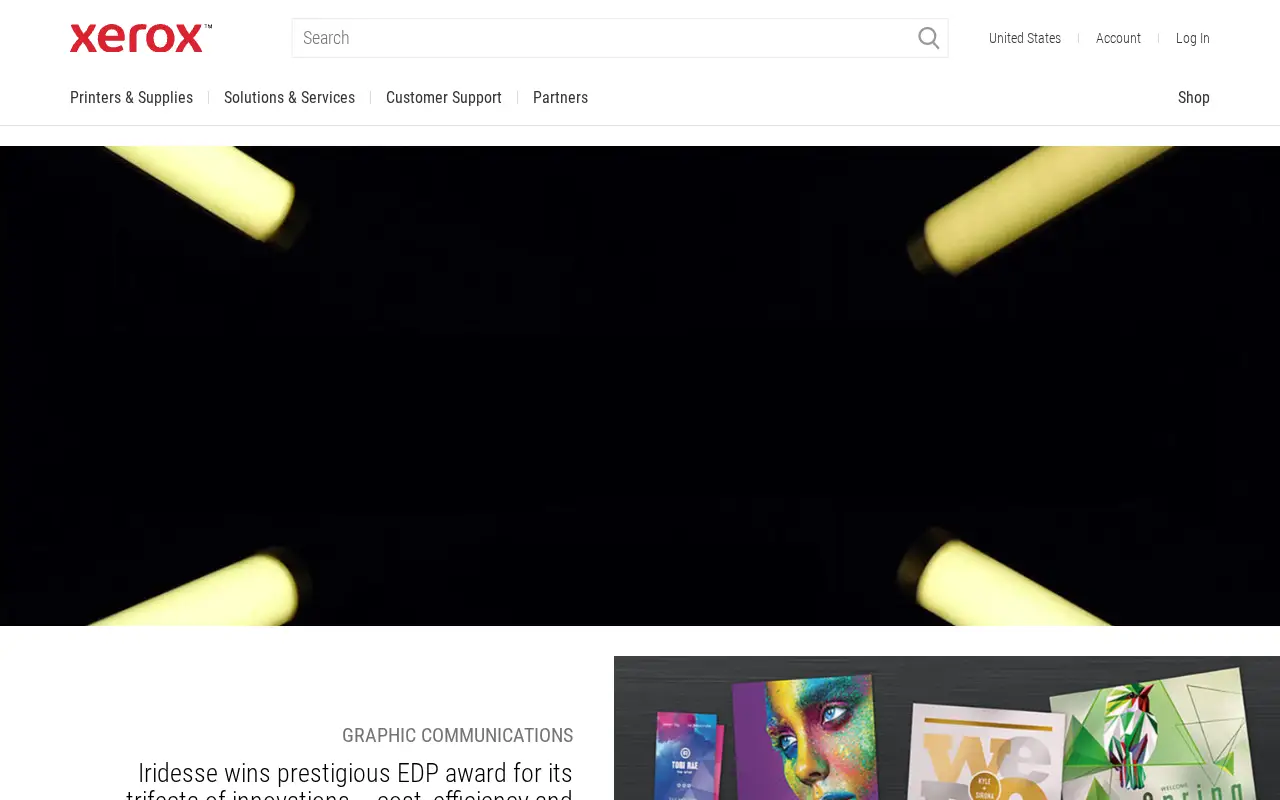
Task: Click the hero banner video with neon tubes
Action: click(640, 386)
